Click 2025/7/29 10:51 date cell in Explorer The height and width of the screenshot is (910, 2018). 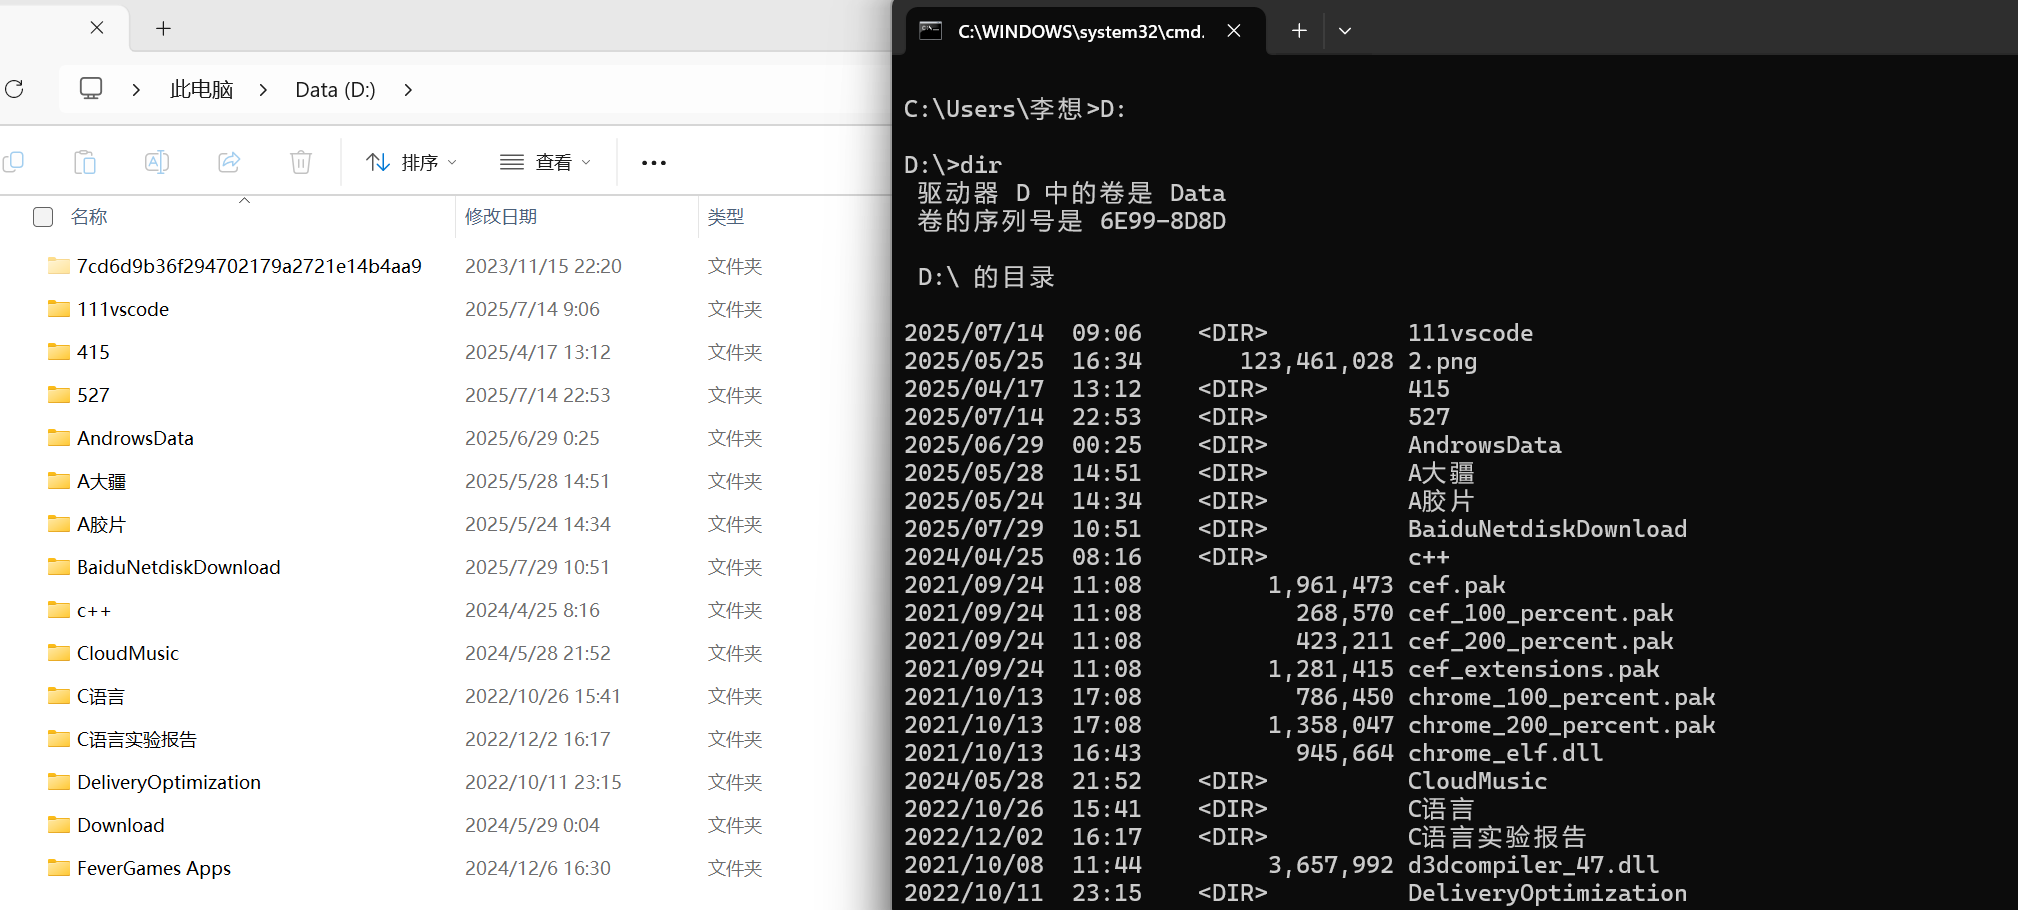[x=537, y=567]
